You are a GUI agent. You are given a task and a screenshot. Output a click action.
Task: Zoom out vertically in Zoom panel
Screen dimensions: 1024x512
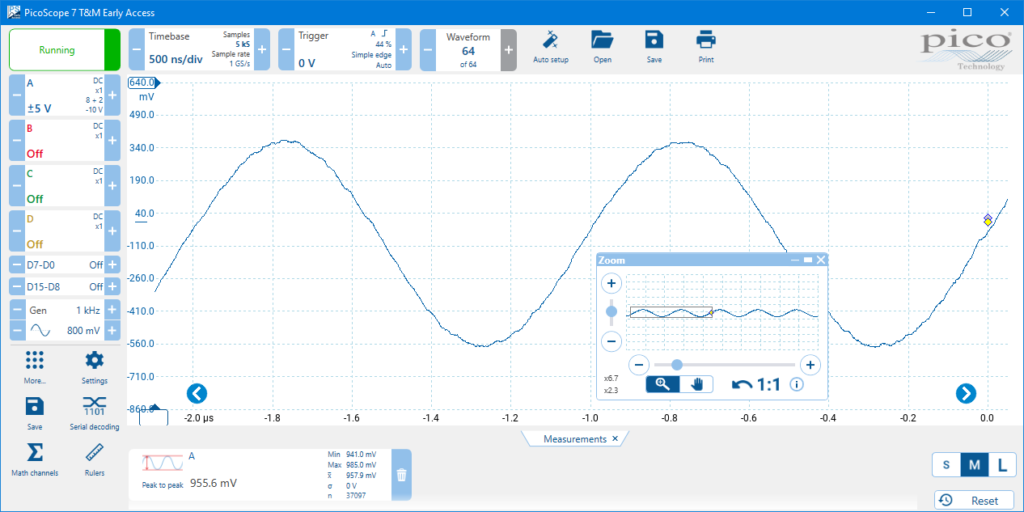[611, 340]
